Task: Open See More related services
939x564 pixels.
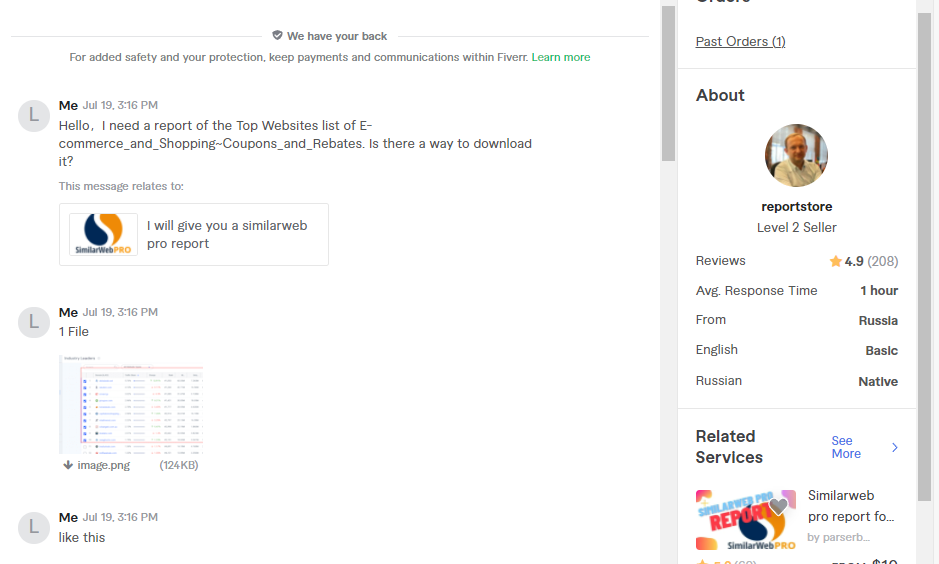Action: [x=846, y=447]
